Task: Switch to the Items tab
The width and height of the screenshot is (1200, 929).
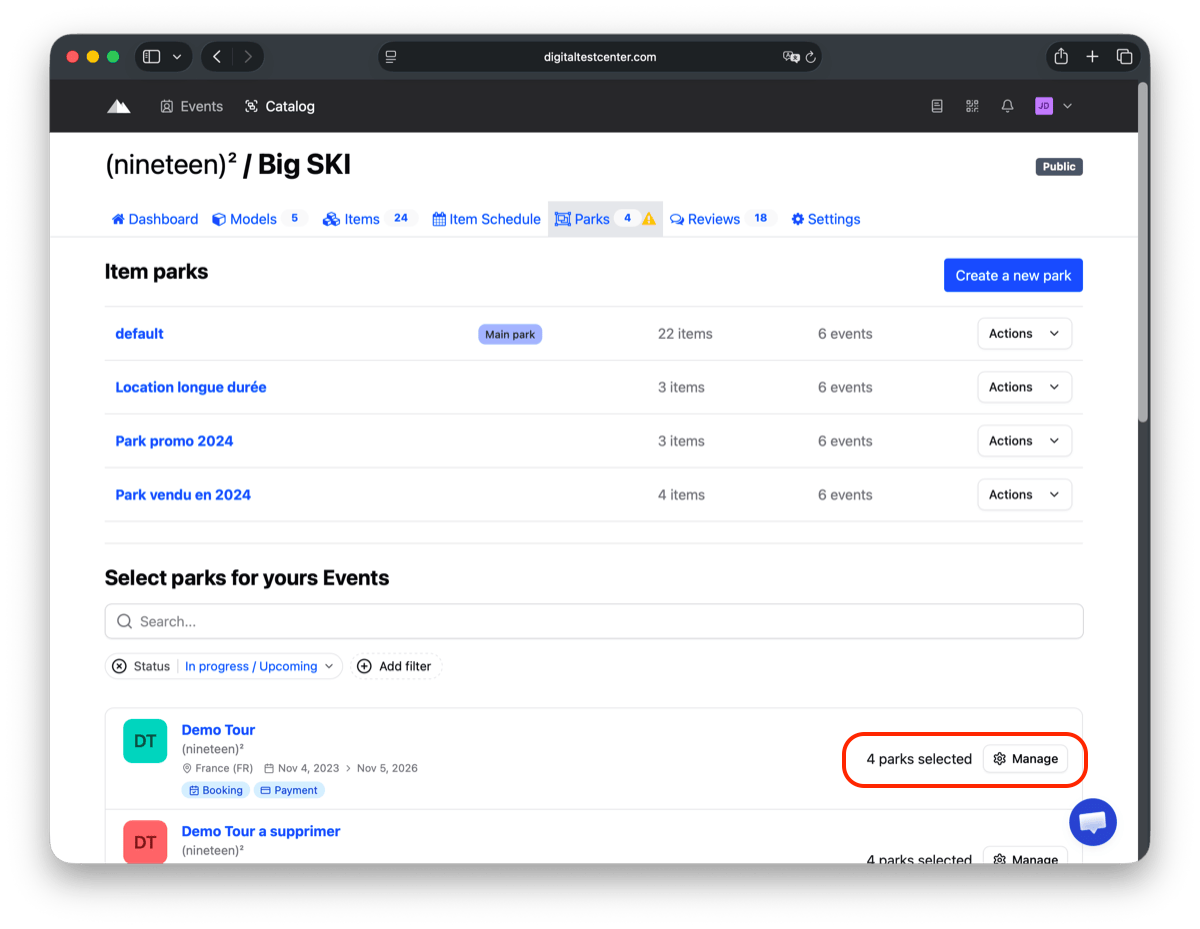Action: pyautogui.click(x=369, y=219)
